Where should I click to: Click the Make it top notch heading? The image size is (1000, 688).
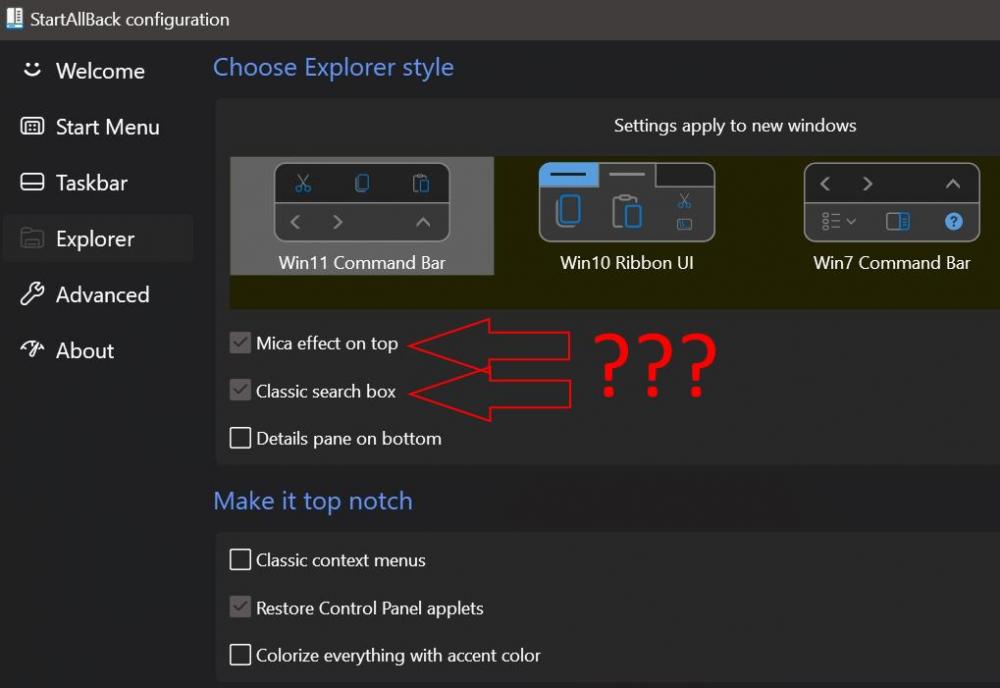coord(312,501)
